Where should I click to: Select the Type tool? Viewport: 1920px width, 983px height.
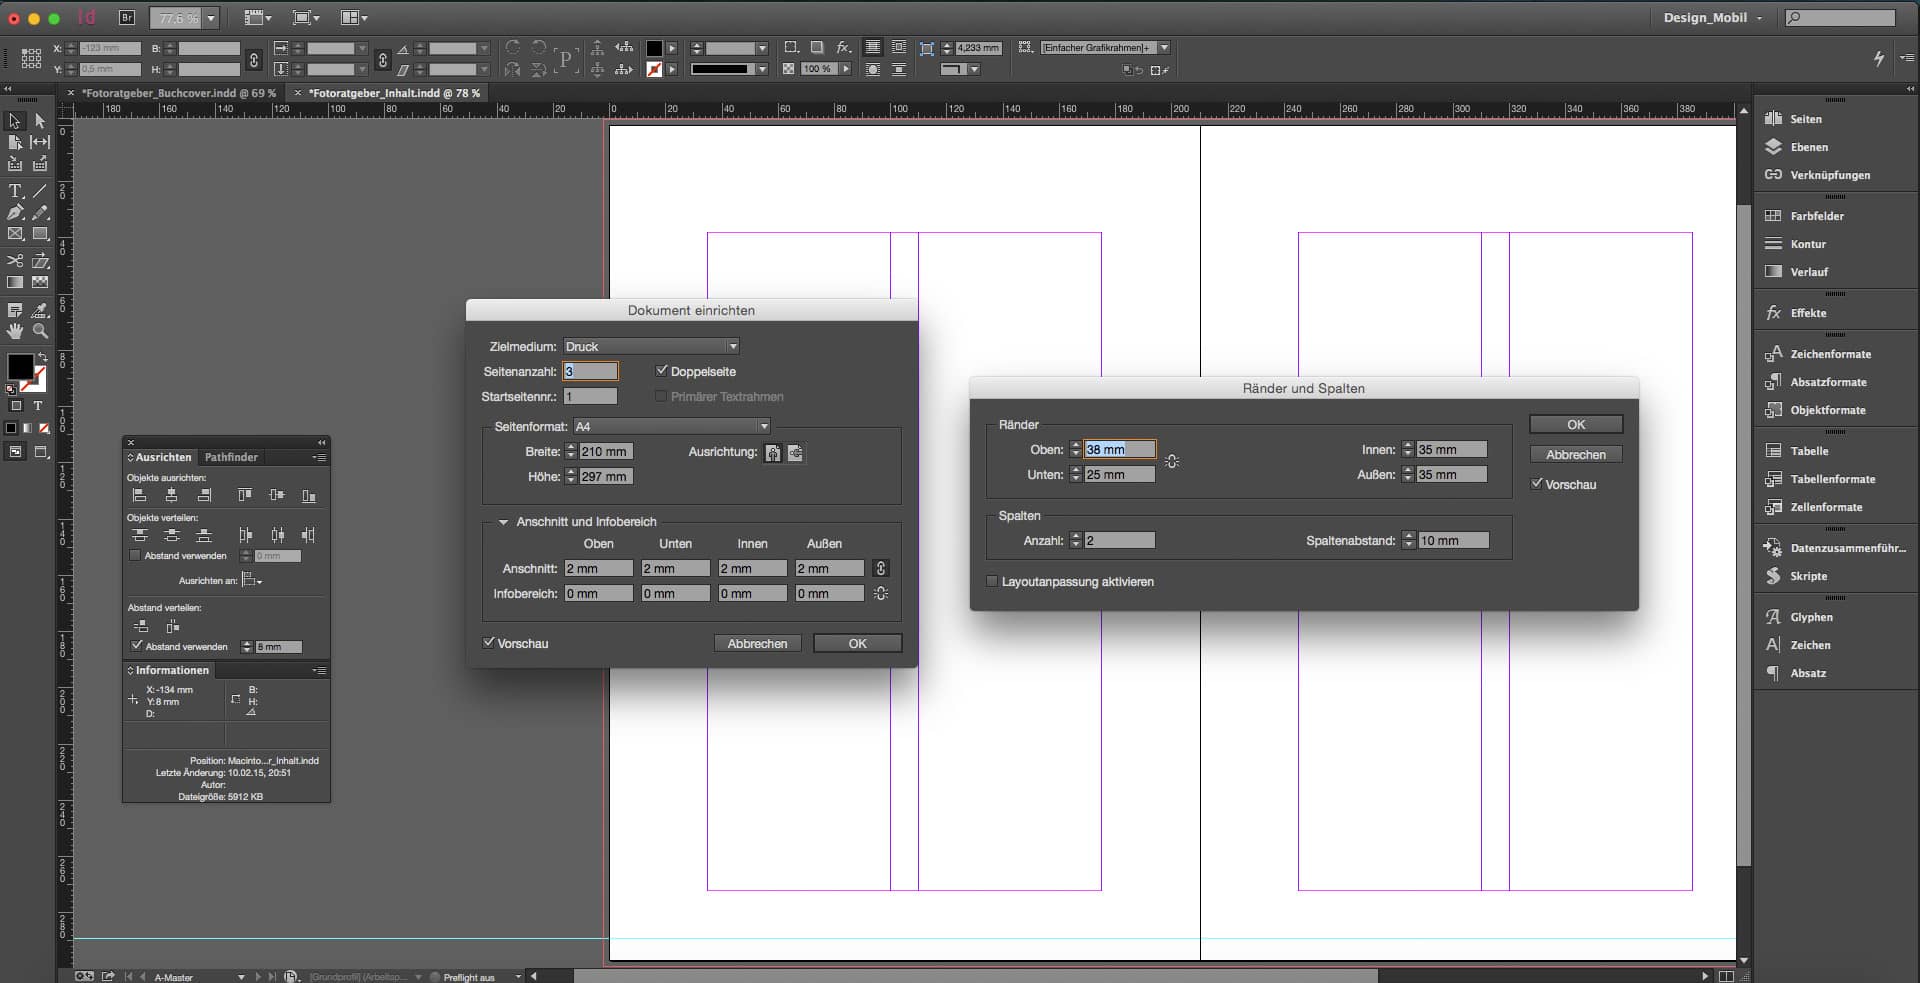click(15, 190)
